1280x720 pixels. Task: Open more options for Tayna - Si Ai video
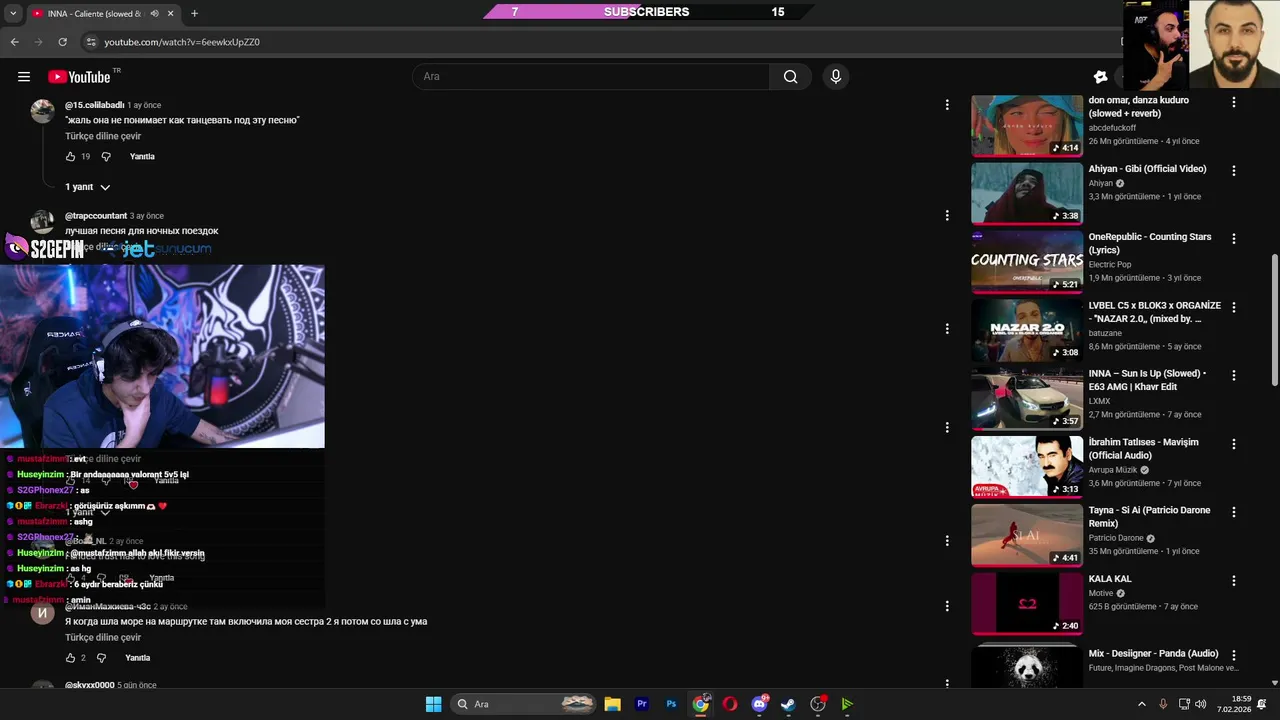[x=1233, y=512]
